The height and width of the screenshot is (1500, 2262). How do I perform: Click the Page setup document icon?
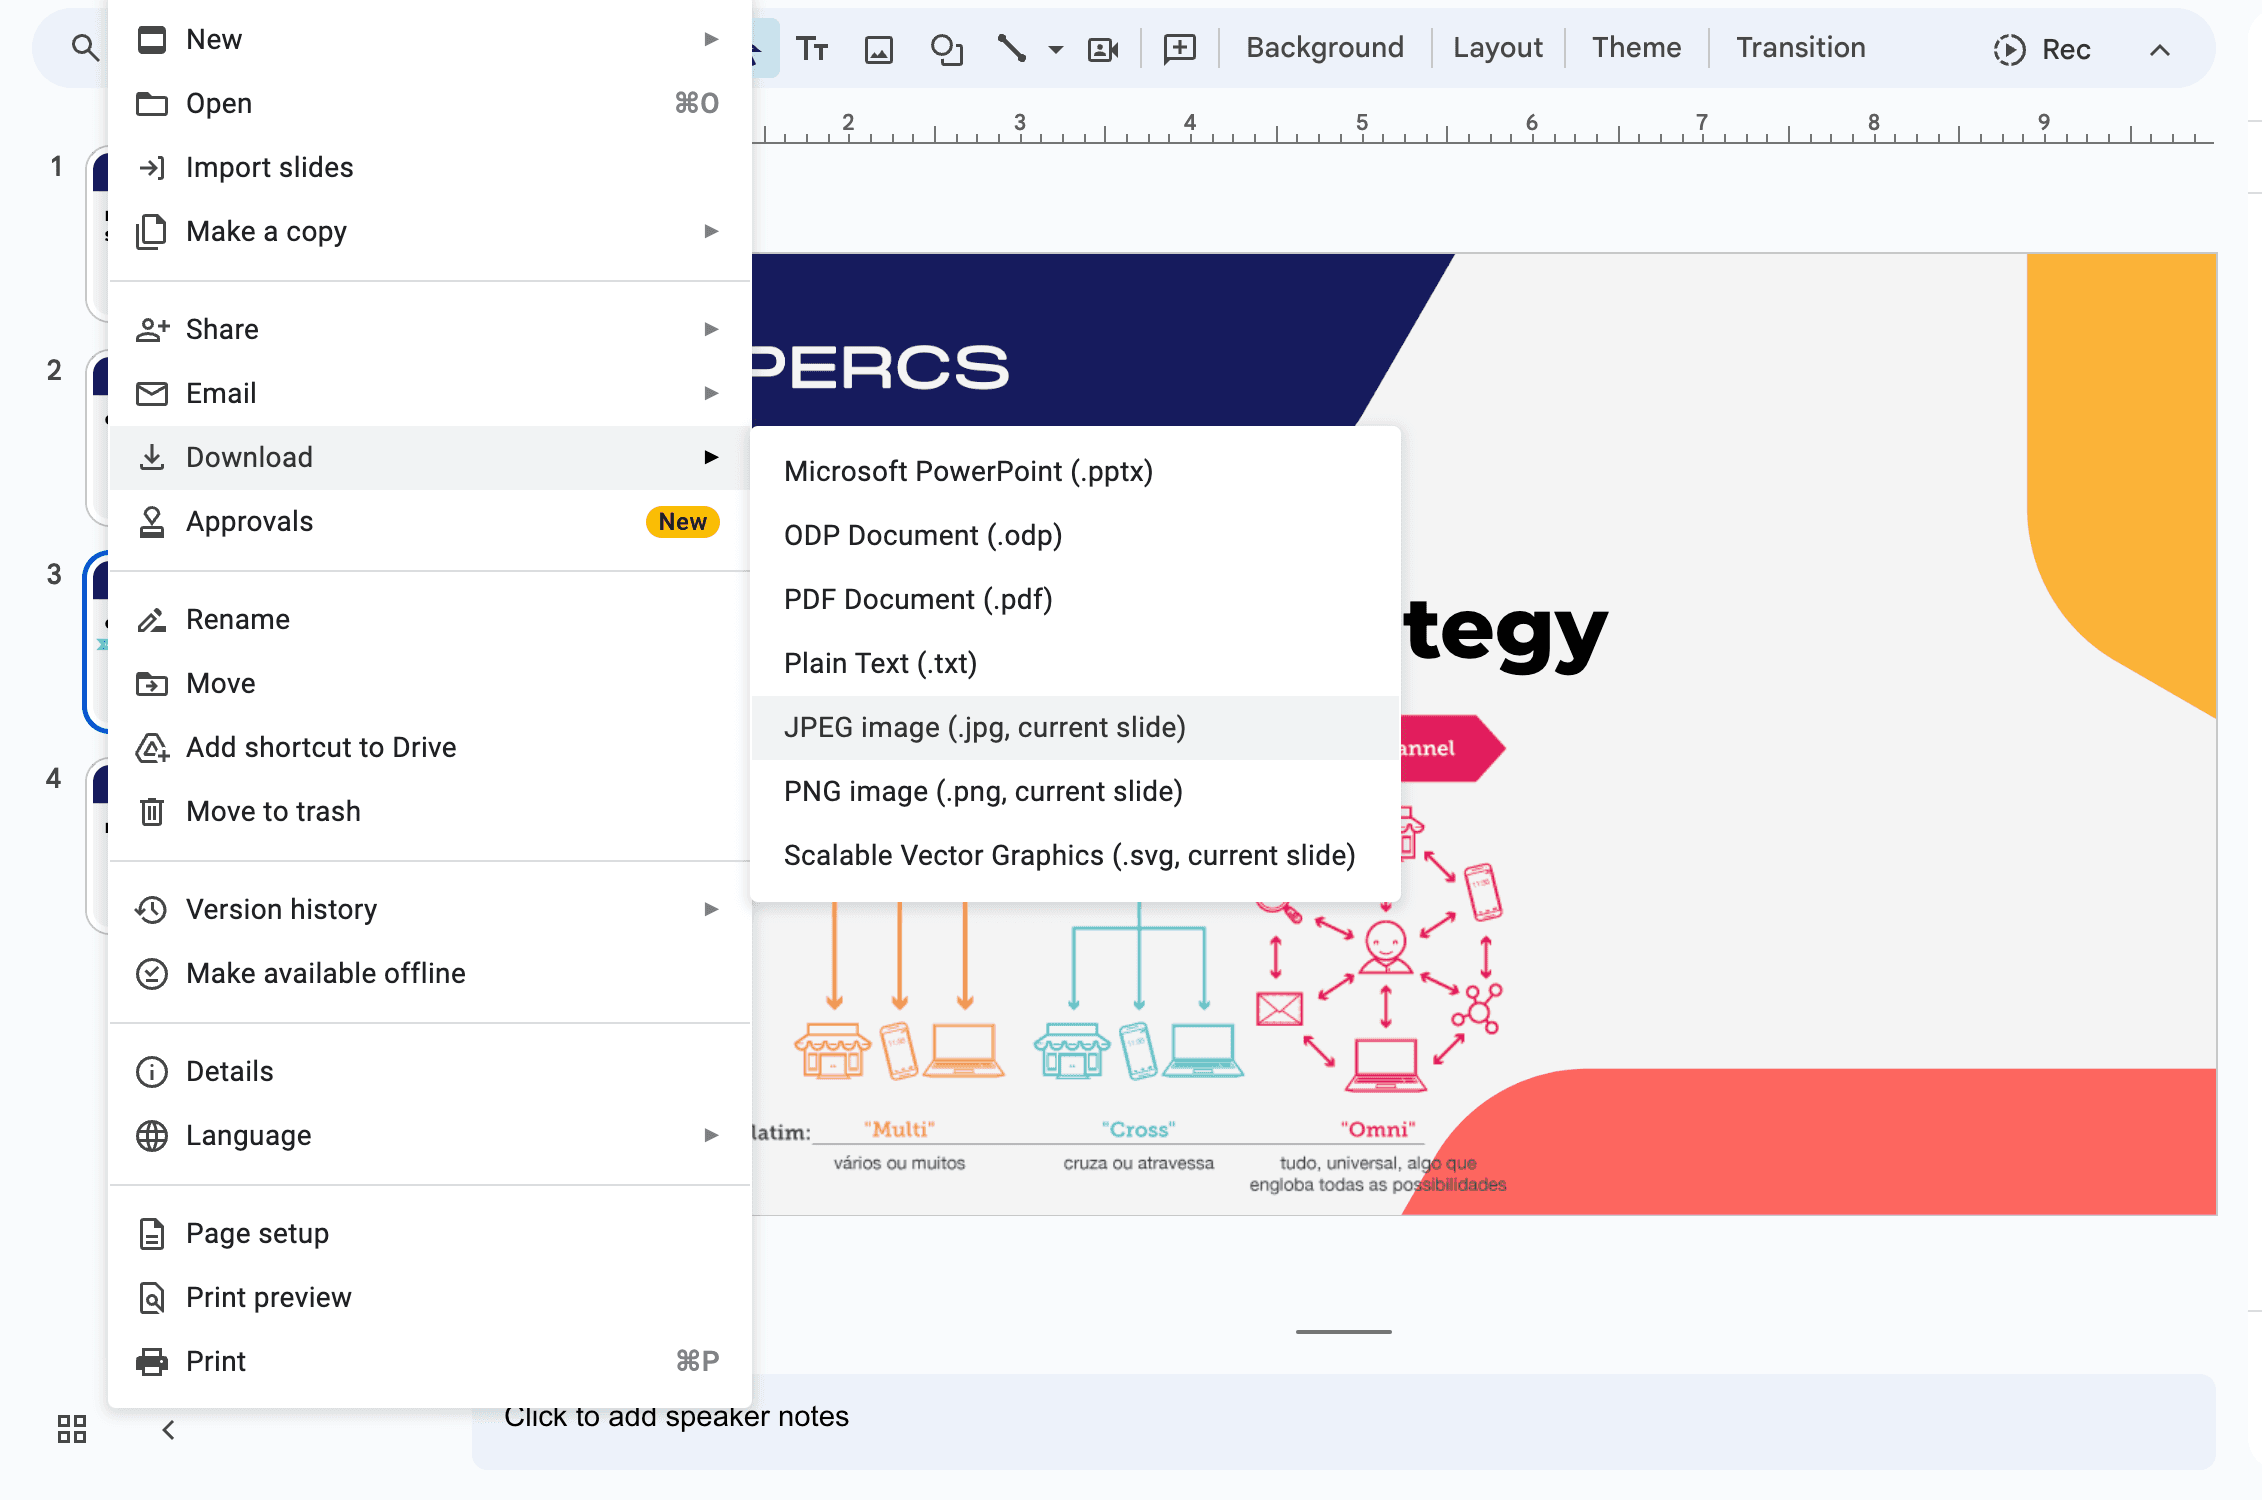151,1233
